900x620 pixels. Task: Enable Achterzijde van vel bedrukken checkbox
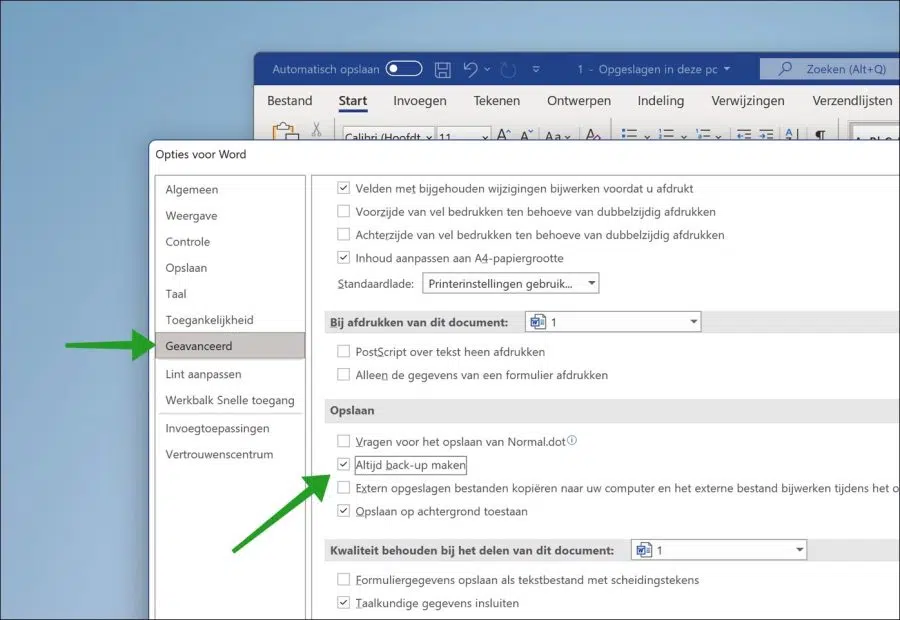[343, 234]
